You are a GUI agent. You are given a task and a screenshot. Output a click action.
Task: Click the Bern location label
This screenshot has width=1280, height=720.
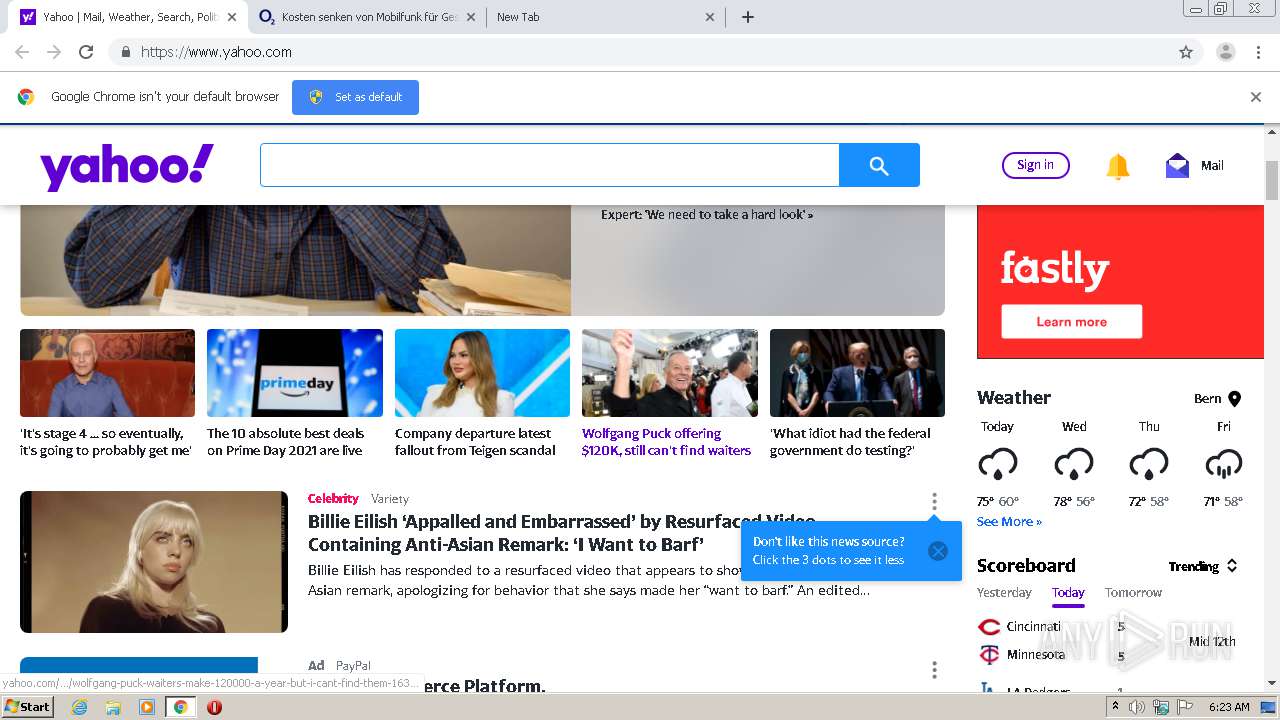(x=1207, y=399)
